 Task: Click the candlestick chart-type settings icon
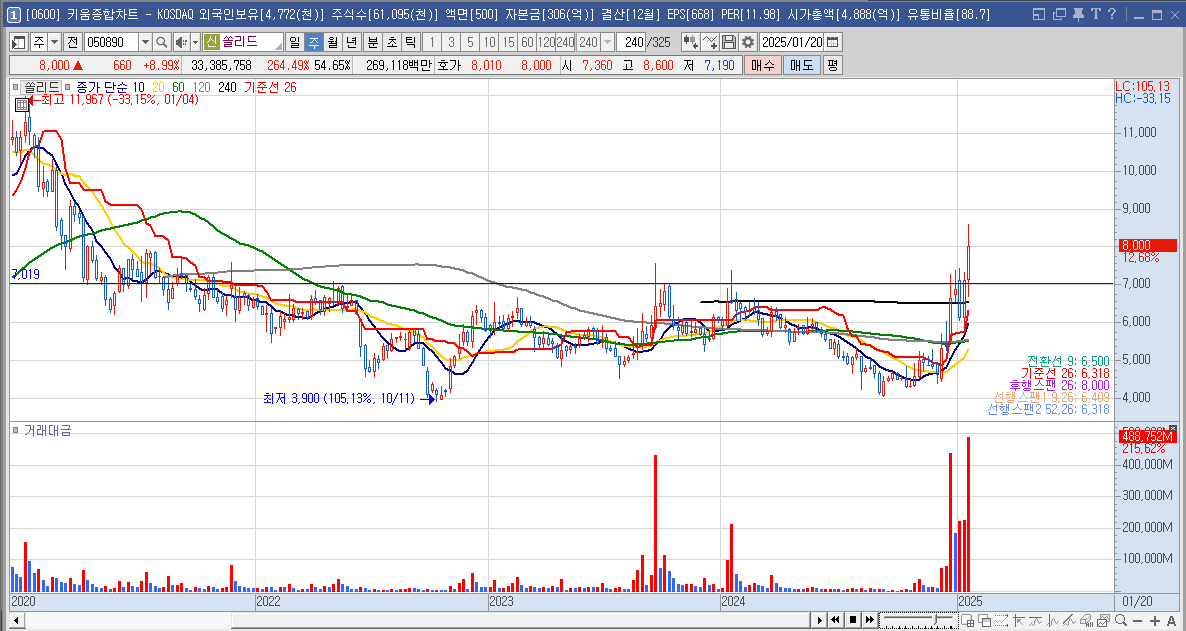coord(690,42)
